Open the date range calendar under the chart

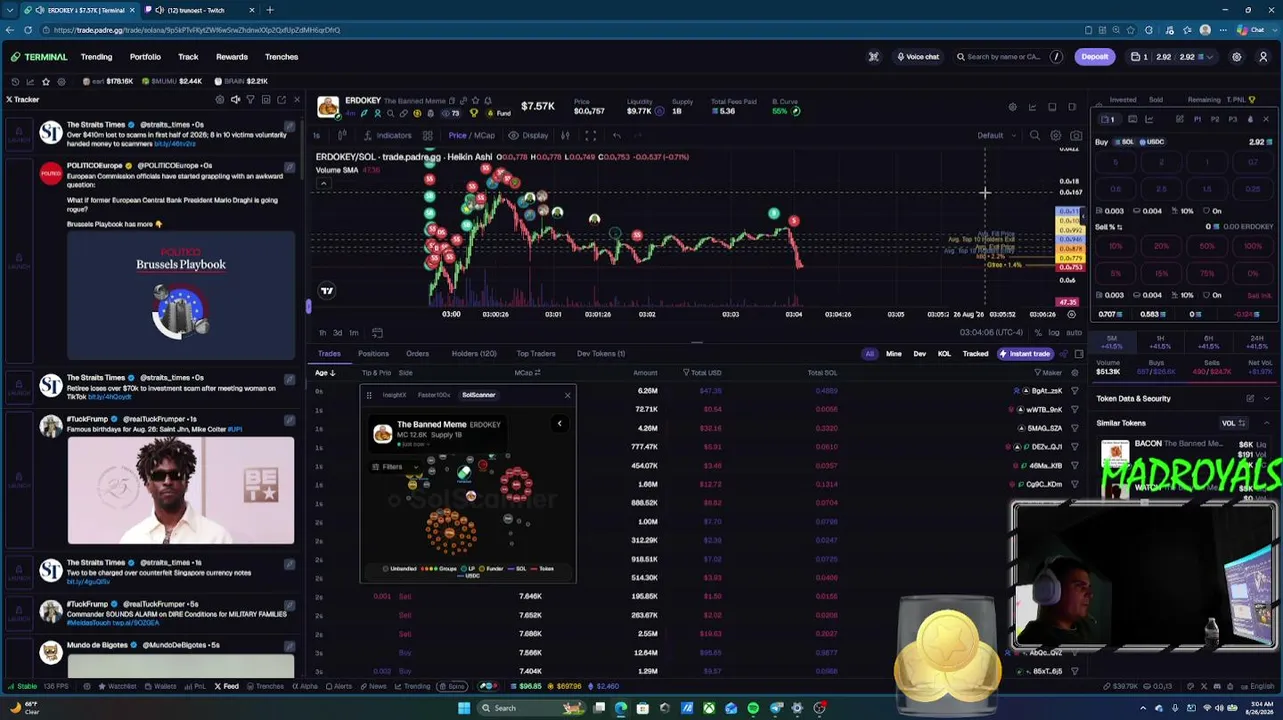tap(377, 333)
